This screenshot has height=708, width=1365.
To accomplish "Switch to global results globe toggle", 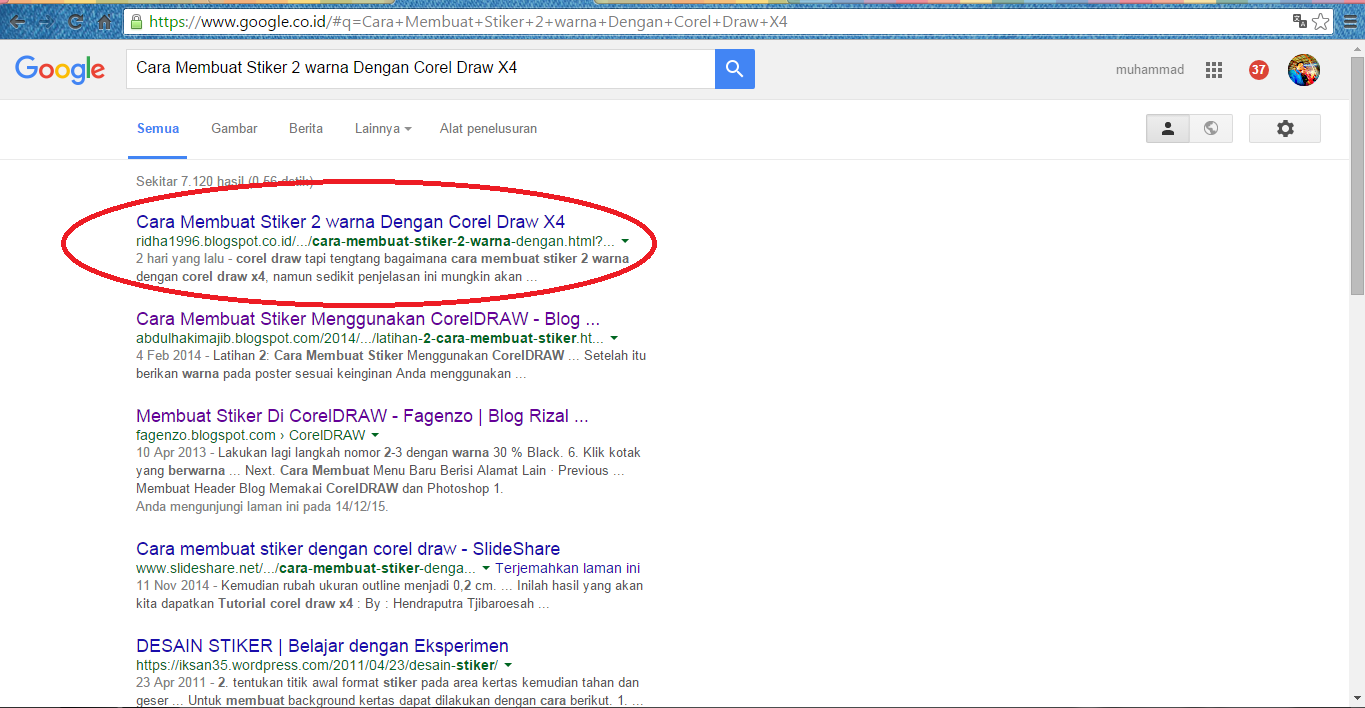I will click(x=1211, y=128).
